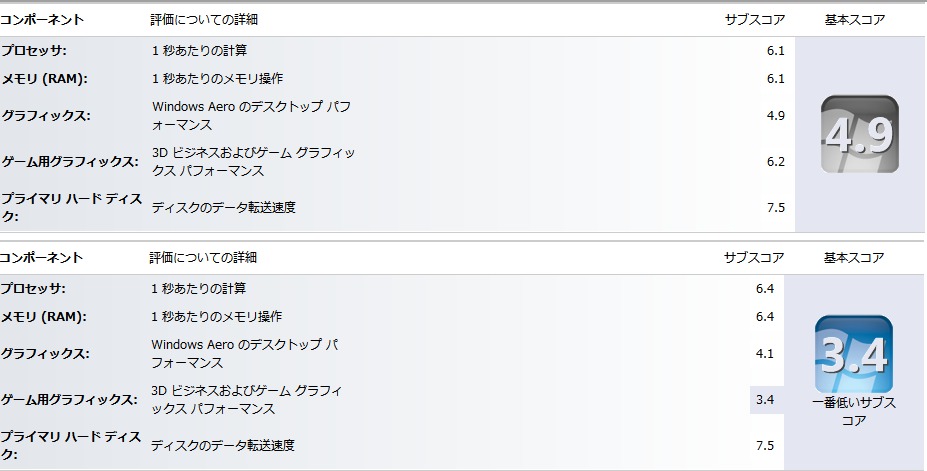
Task: Click the lower table's ディスクのデータ転送速度 description
Action: pyautogui.click(x=223, y=445)
